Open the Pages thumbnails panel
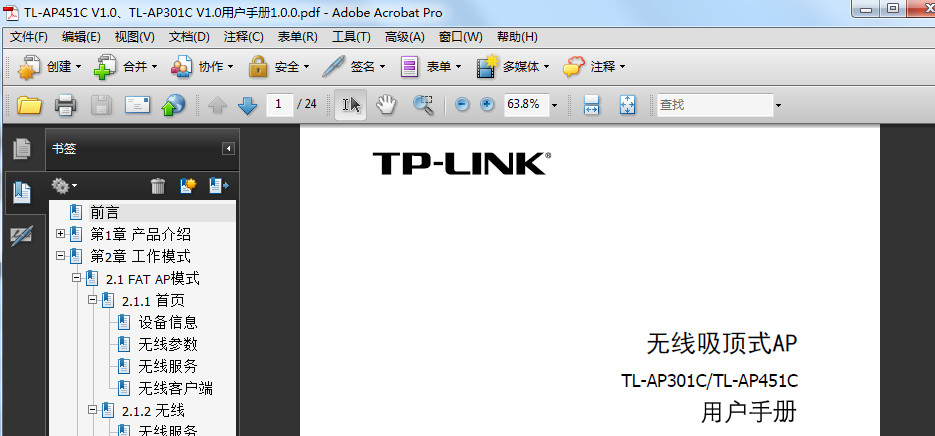The image size is (935, 436). [22, 149]
